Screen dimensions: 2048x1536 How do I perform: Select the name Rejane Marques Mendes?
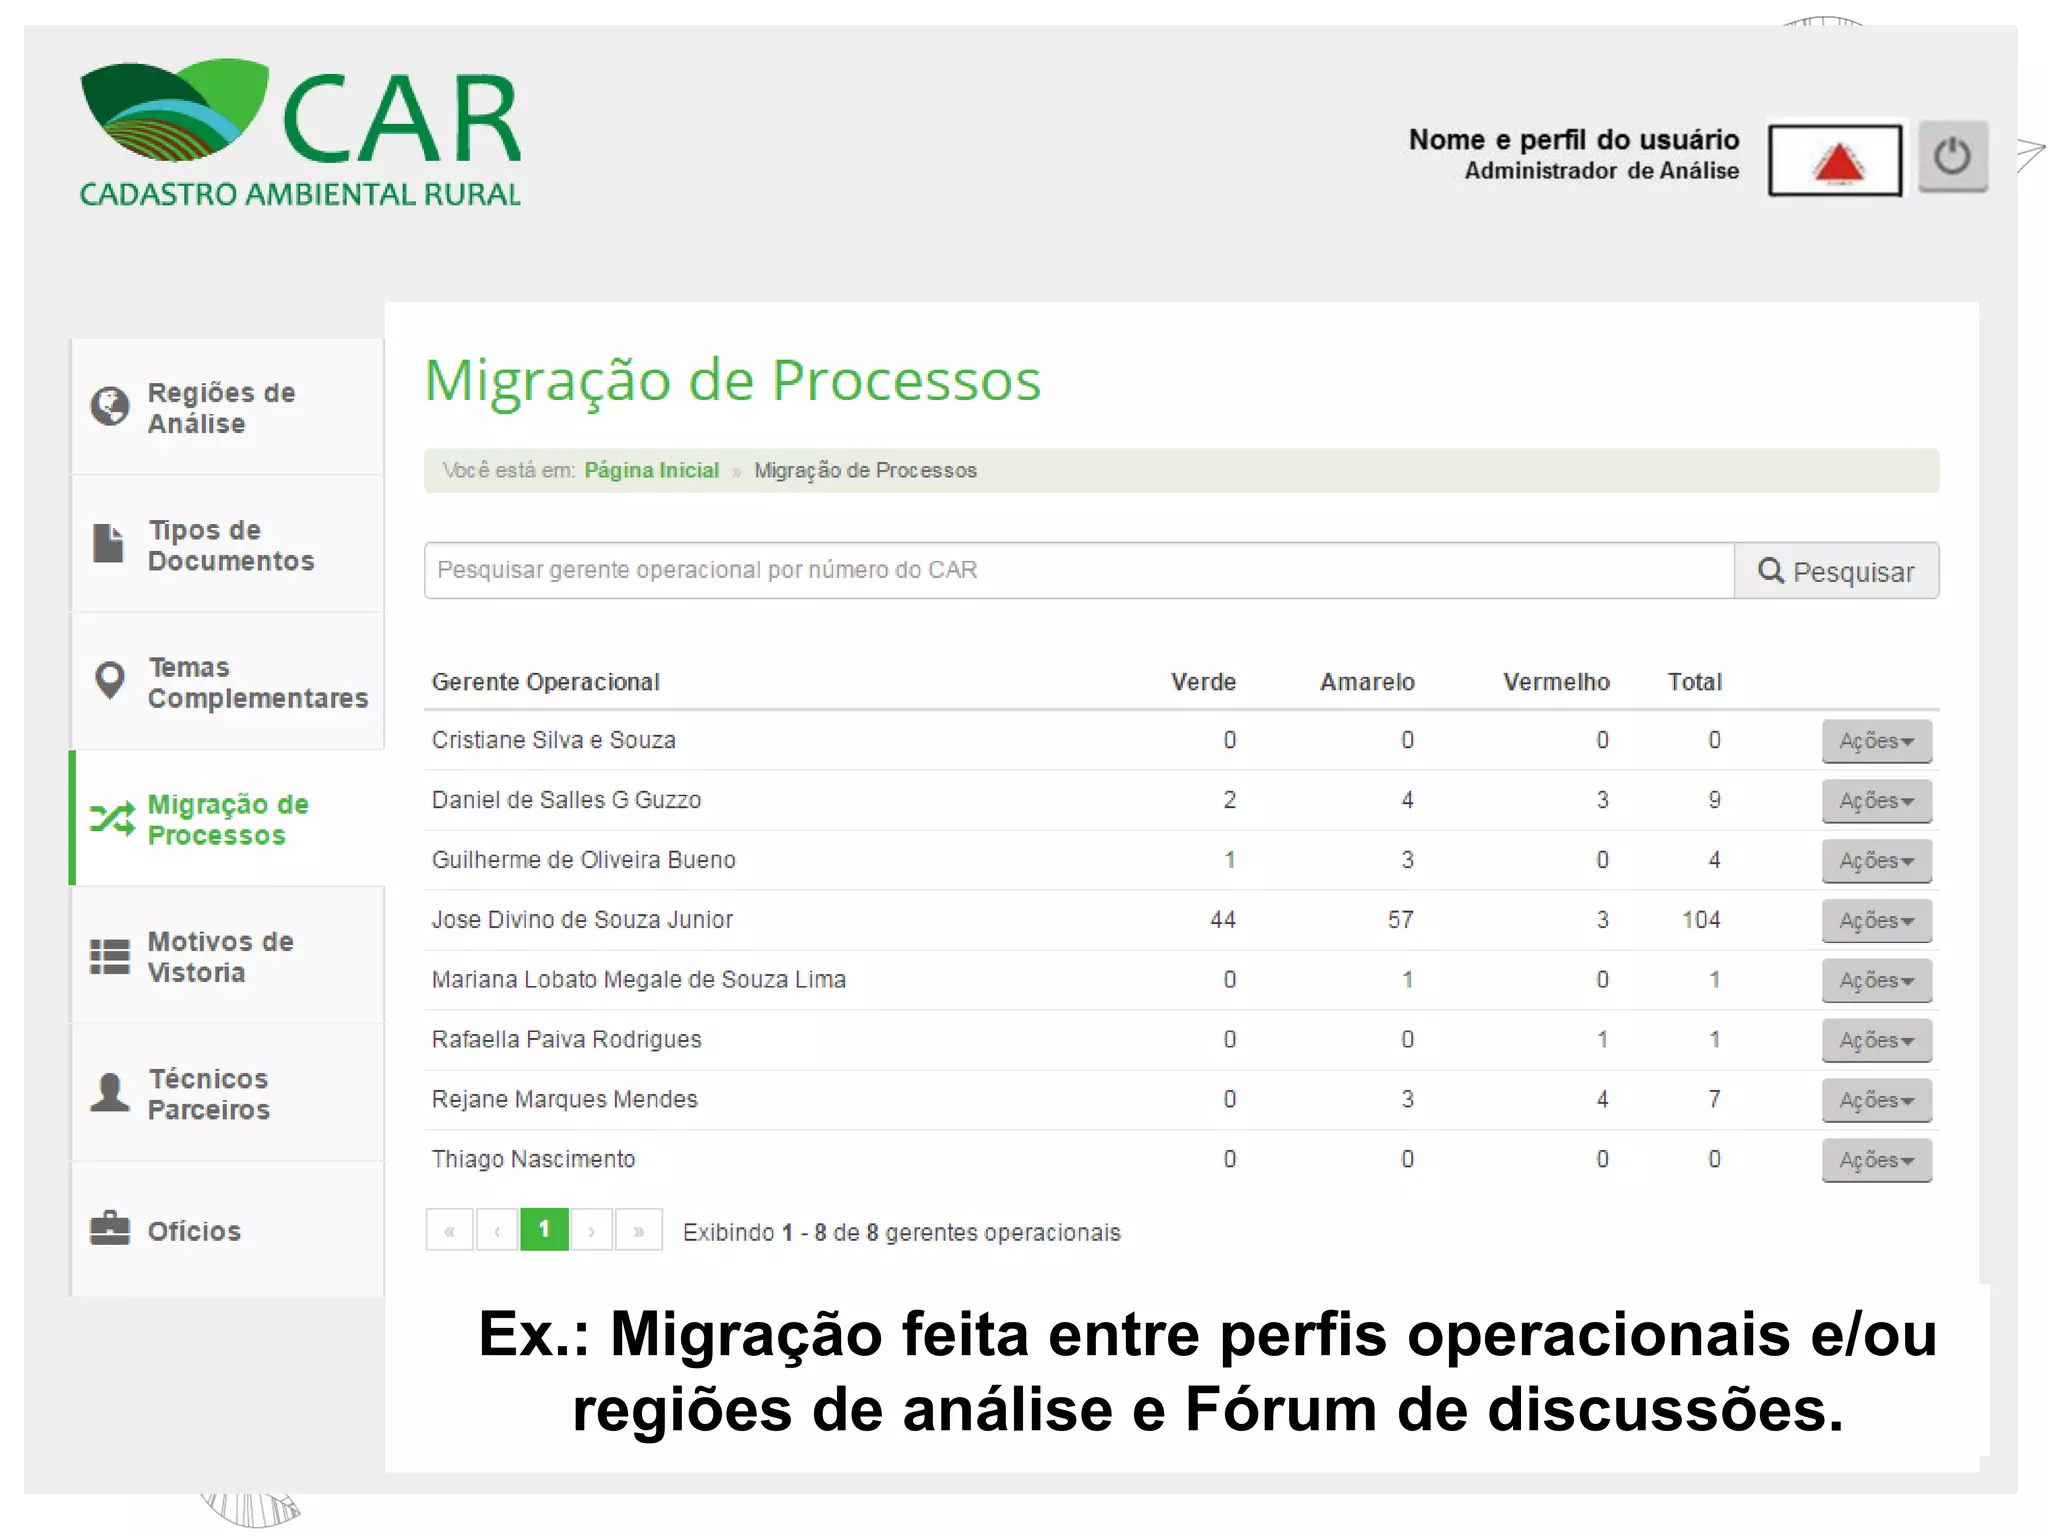(x=565, y=1099)
